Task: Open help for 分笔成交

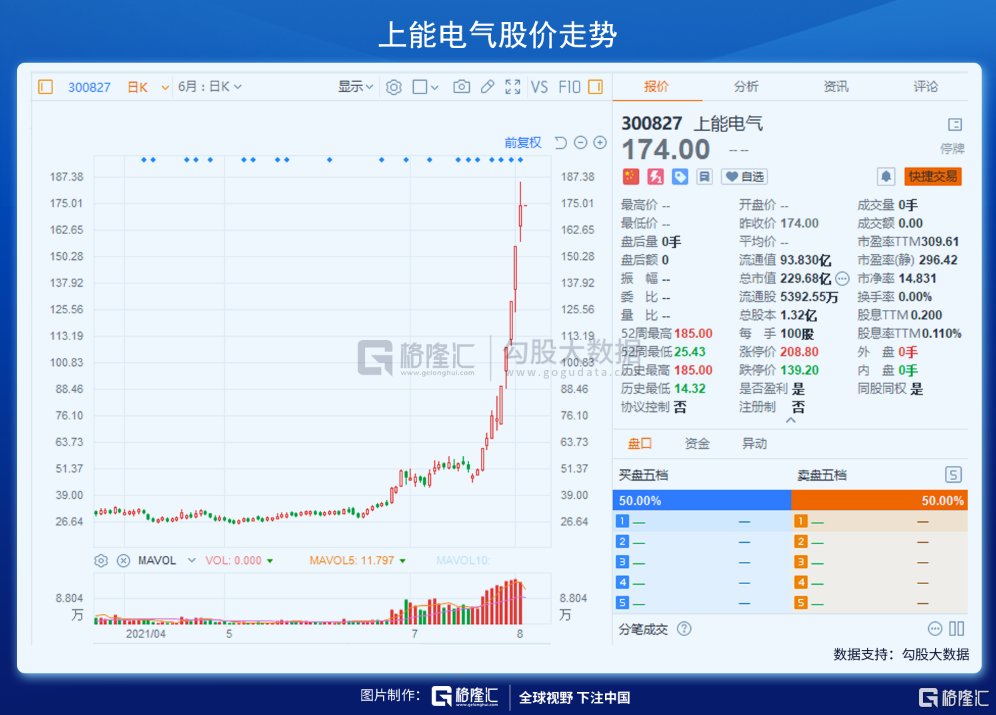Action: point(684,629)
